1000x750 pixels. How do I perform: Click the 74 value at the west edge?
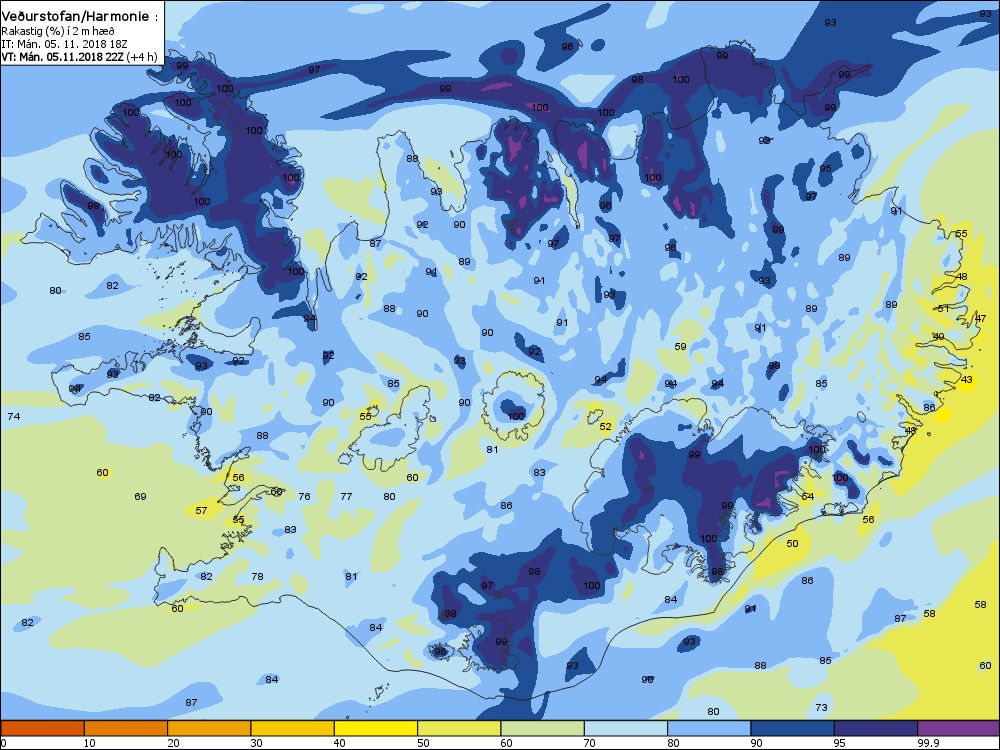[14, 416]
